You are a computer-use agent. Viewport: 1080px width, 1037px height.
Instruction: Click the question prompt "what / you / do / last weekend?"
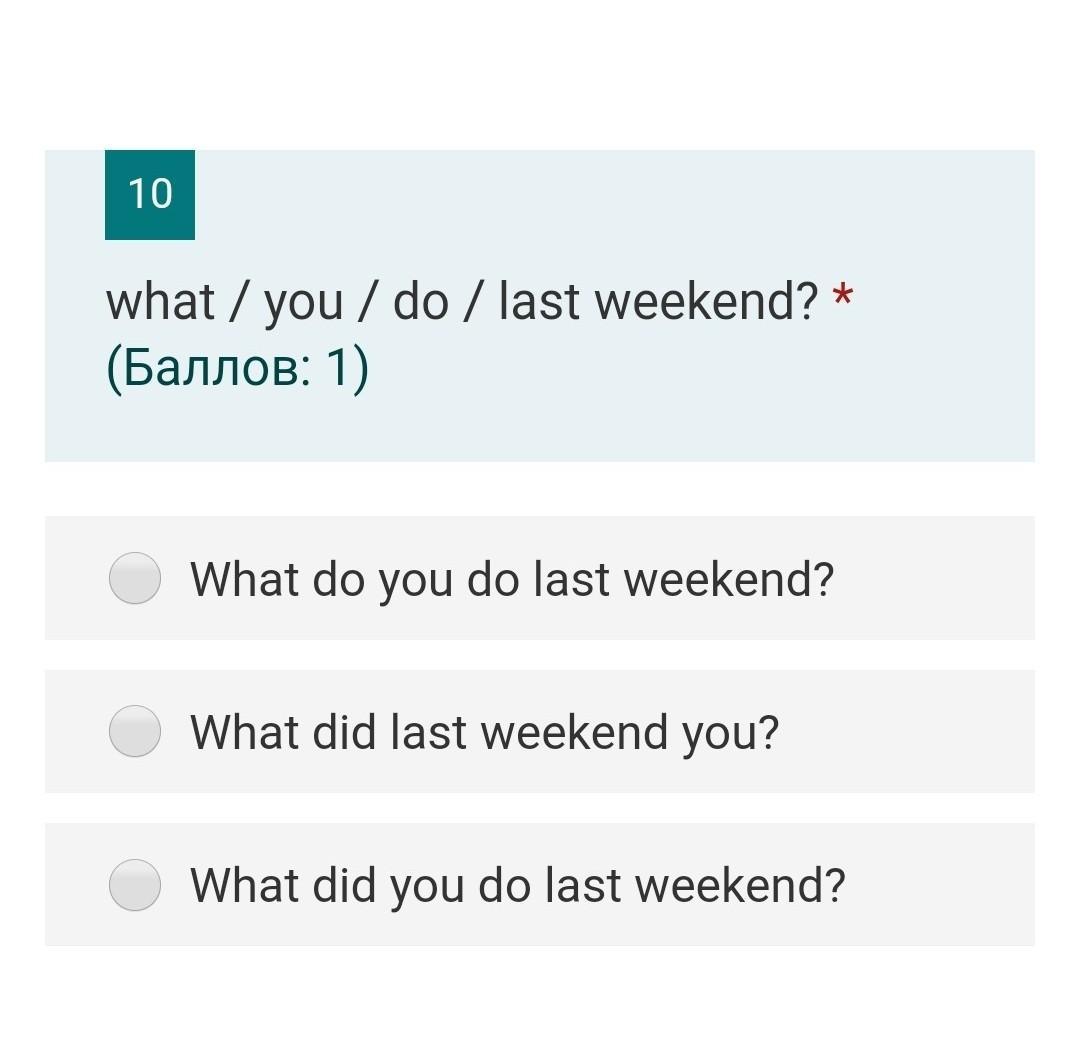coord(462,302)
